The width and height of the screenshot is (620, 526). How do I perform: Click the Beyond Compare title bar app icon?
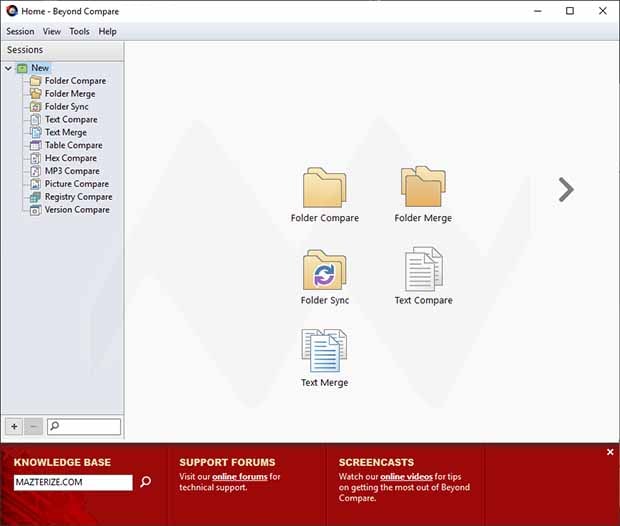(x=12, y=11)
